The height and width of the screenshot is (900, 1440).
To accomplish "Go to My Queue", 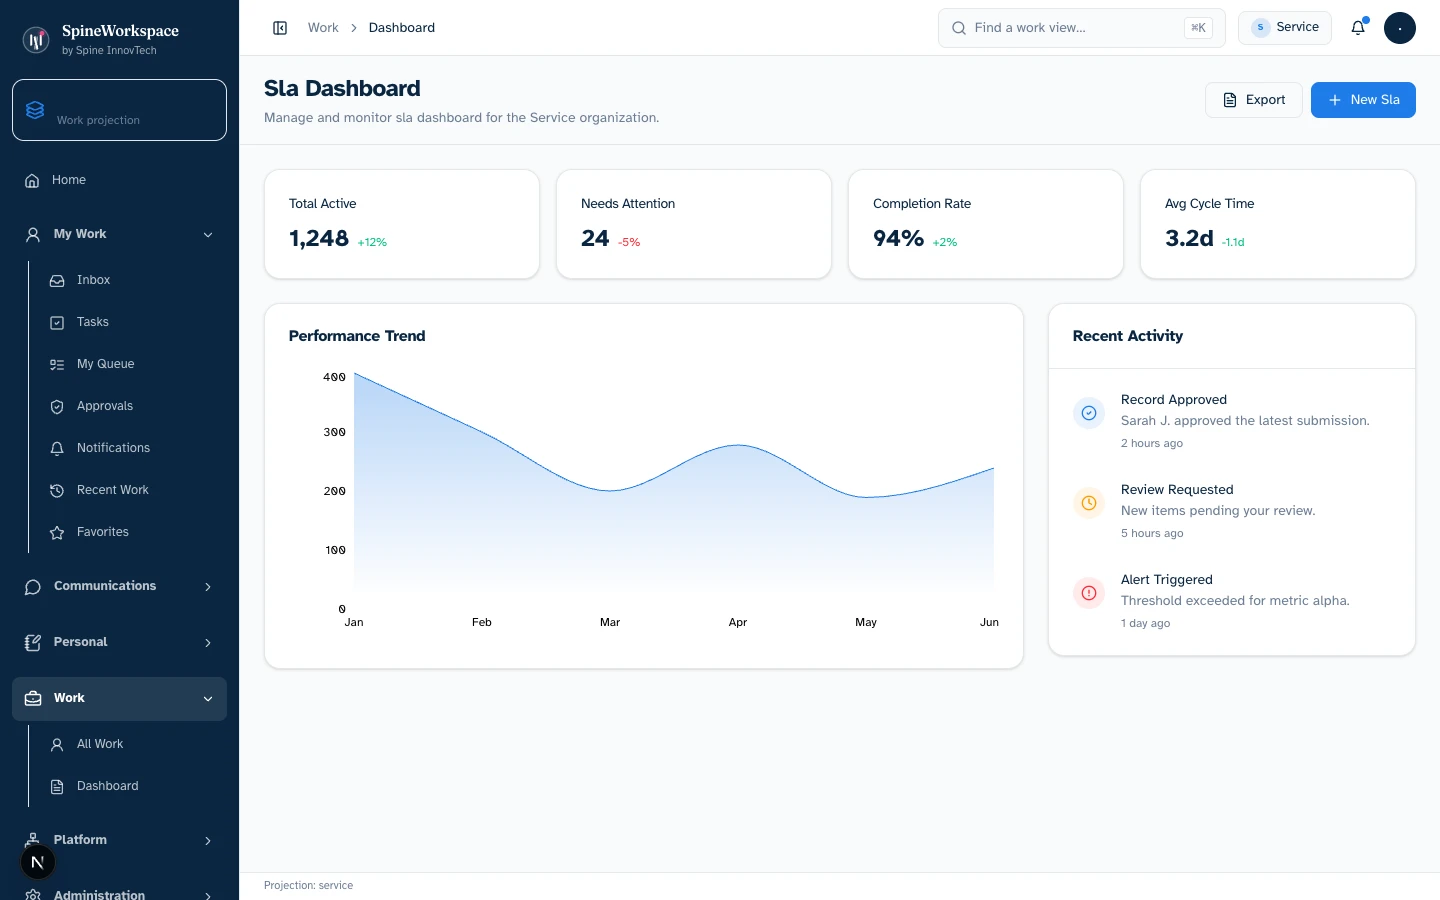I will click(132, 364).
